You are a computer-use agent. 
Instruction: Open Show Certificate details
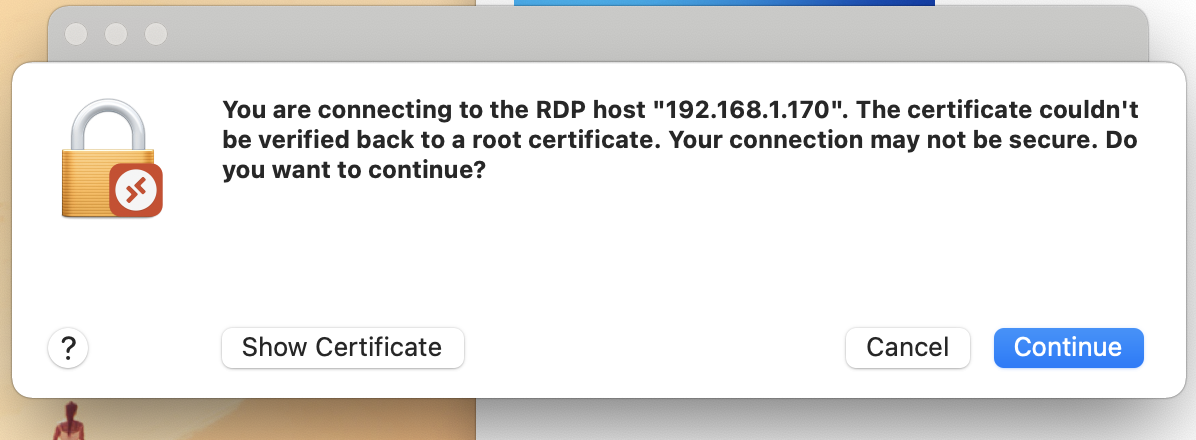[x=342, y=348]
